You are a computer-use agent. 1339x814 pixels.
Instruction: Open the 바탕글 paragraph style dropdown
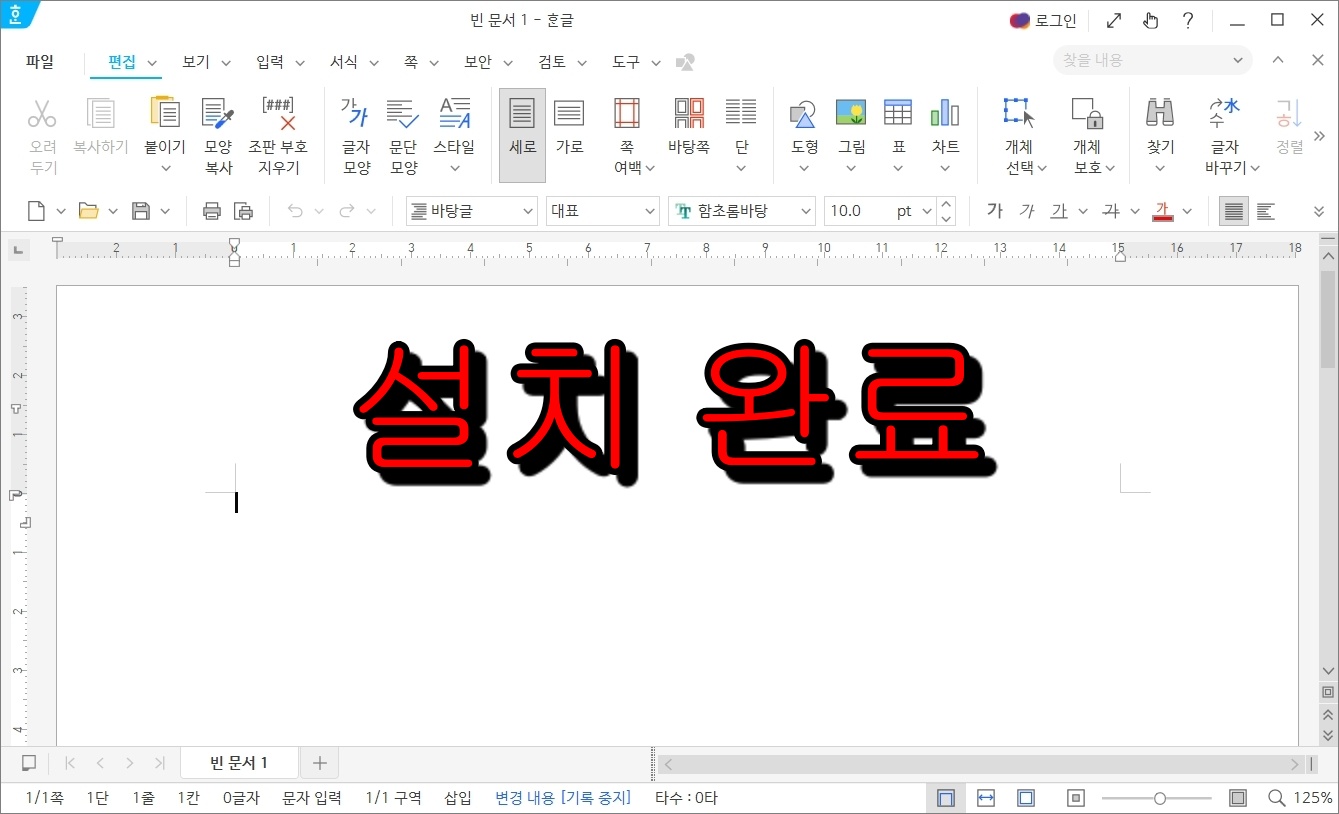(470, 210)
